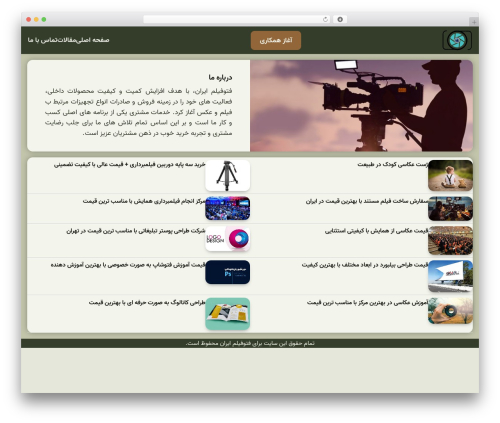Click the footer copyright text
Image resolution: width=500 pixels, height=423 pixels.
250,343
